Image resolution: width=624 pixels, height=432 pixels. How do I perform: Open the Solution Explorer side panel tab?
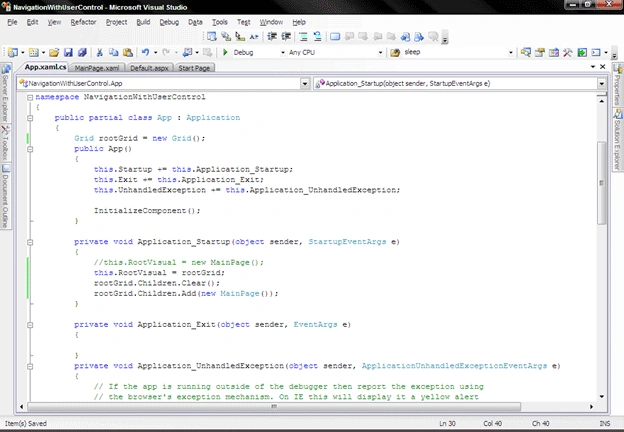point(617,140)
